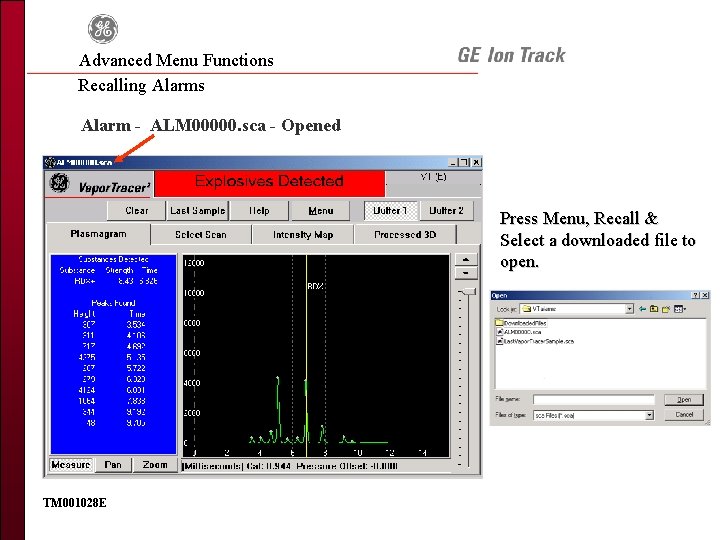Open the View Menu icon in Open dialog

coord(680,309)
